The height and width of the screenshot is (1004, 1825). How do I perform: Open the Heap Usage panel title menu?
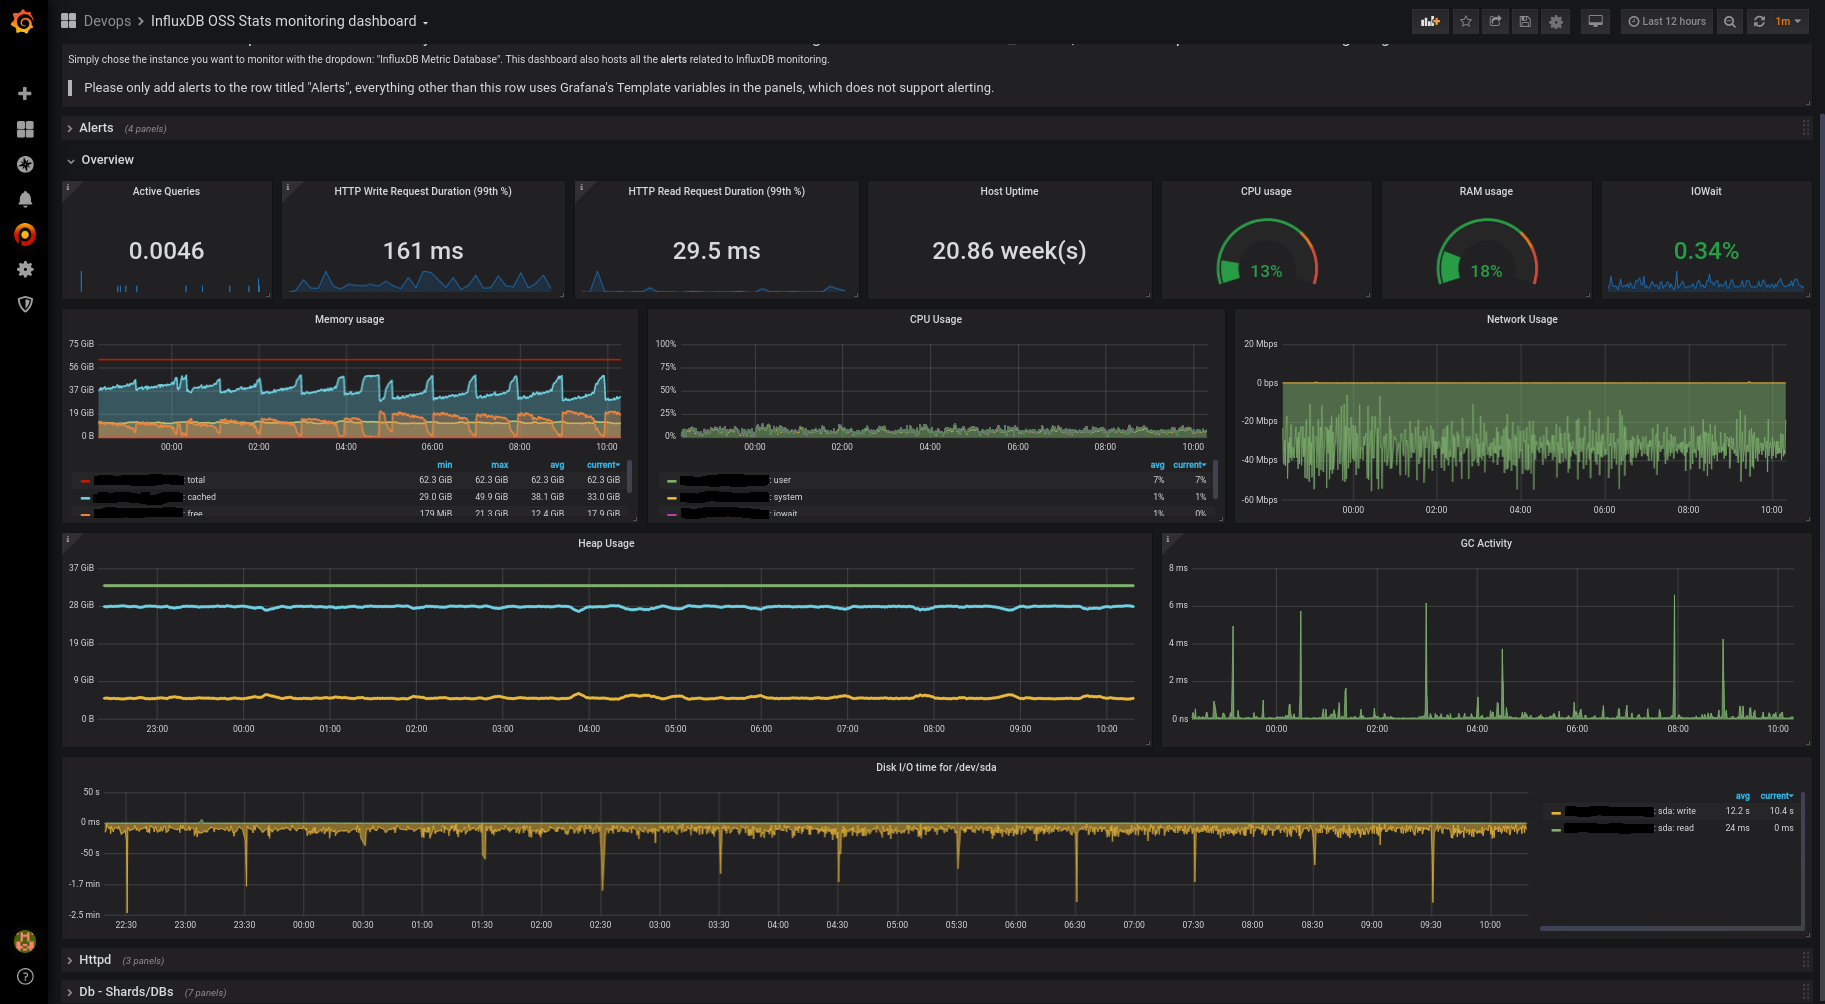tap(606, 544)
